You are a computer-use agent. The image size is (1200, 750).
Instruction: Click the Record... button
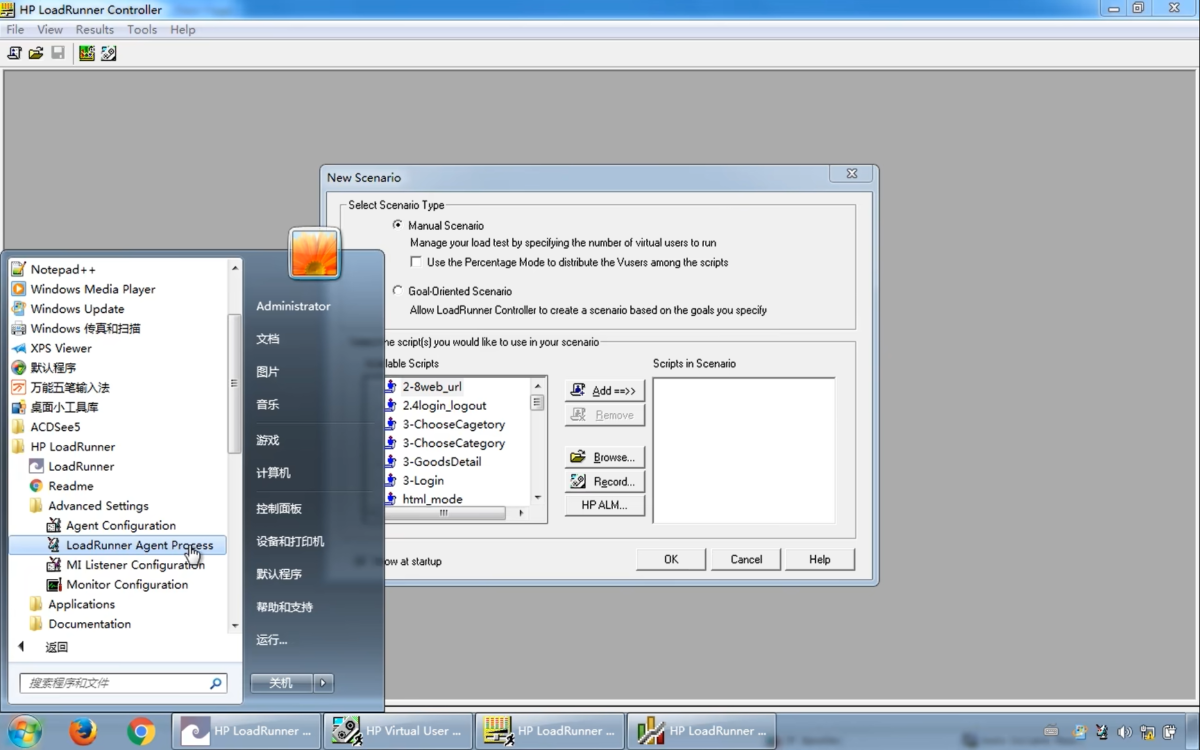[605, 481]
